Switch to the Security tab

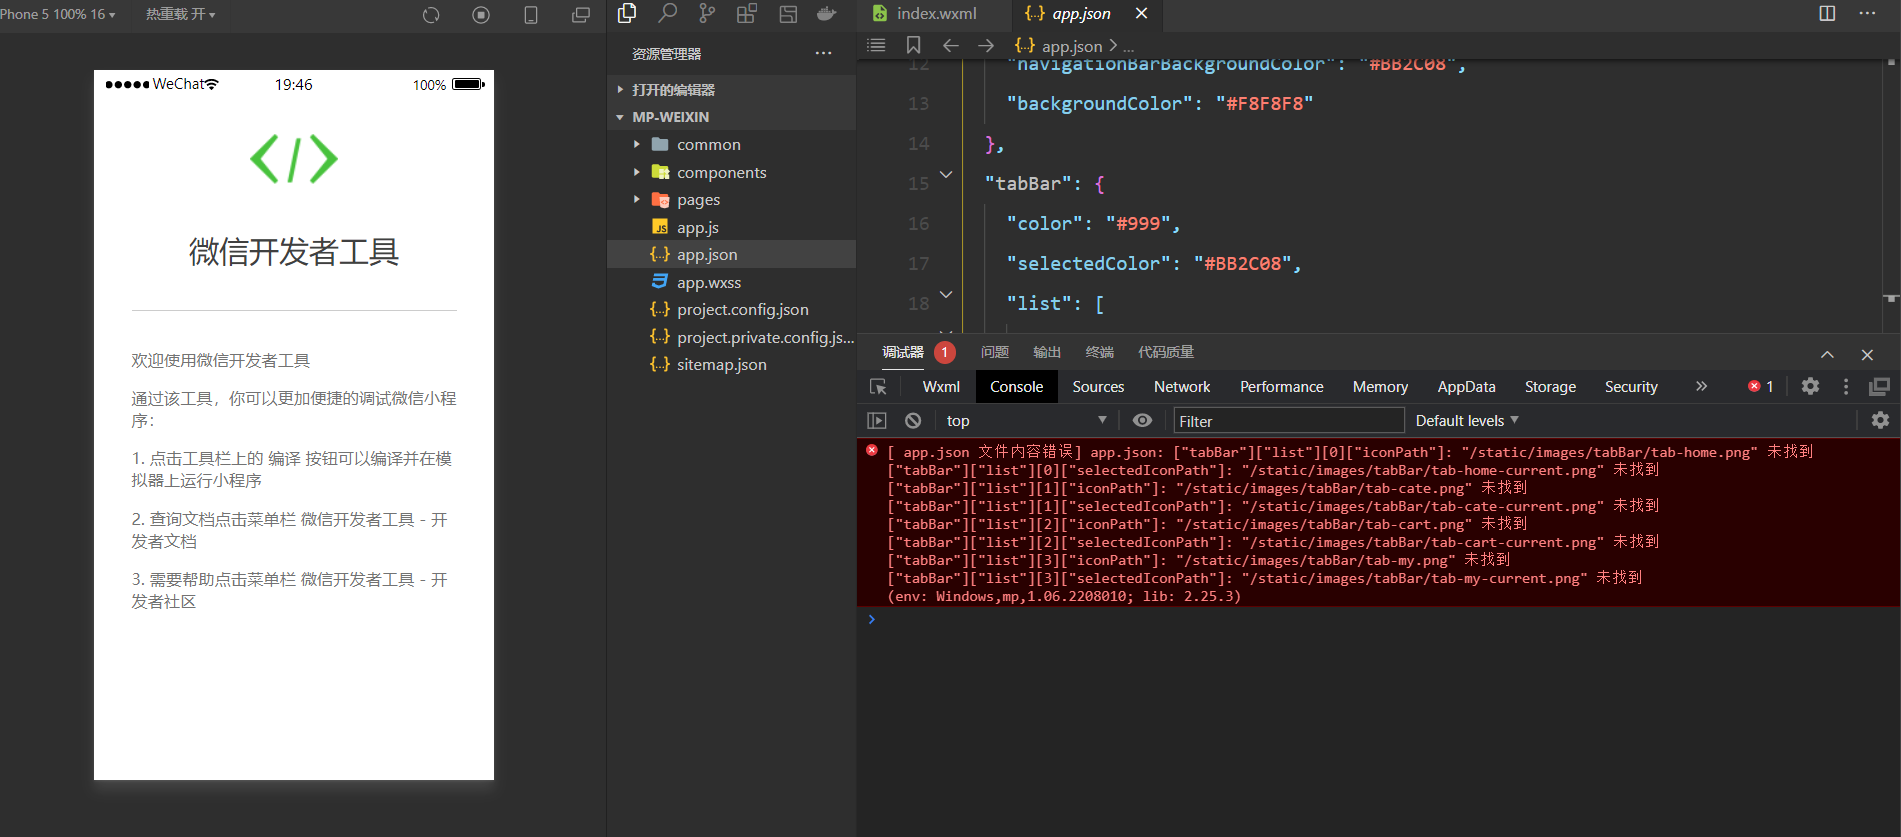point(1631,387)
